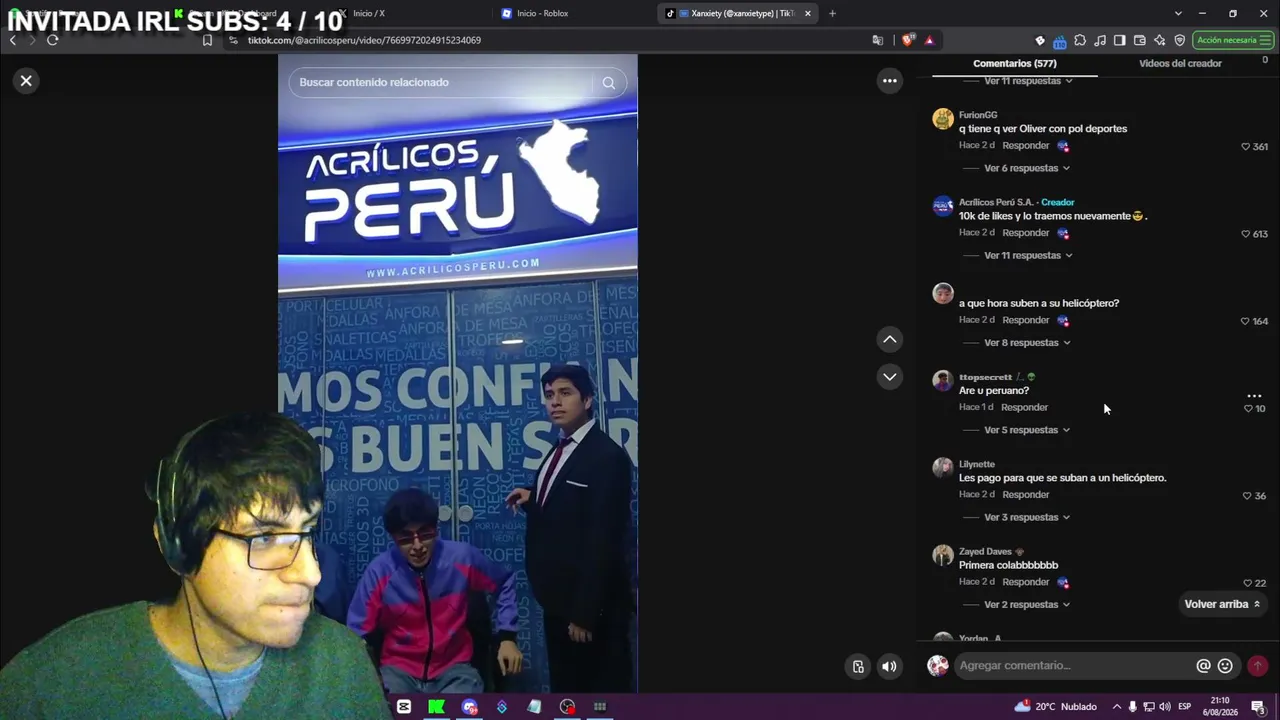Reply to the Acrílicos Perú creator comment
This screenshot has width=1280, height=720.
coord(1025,233)
